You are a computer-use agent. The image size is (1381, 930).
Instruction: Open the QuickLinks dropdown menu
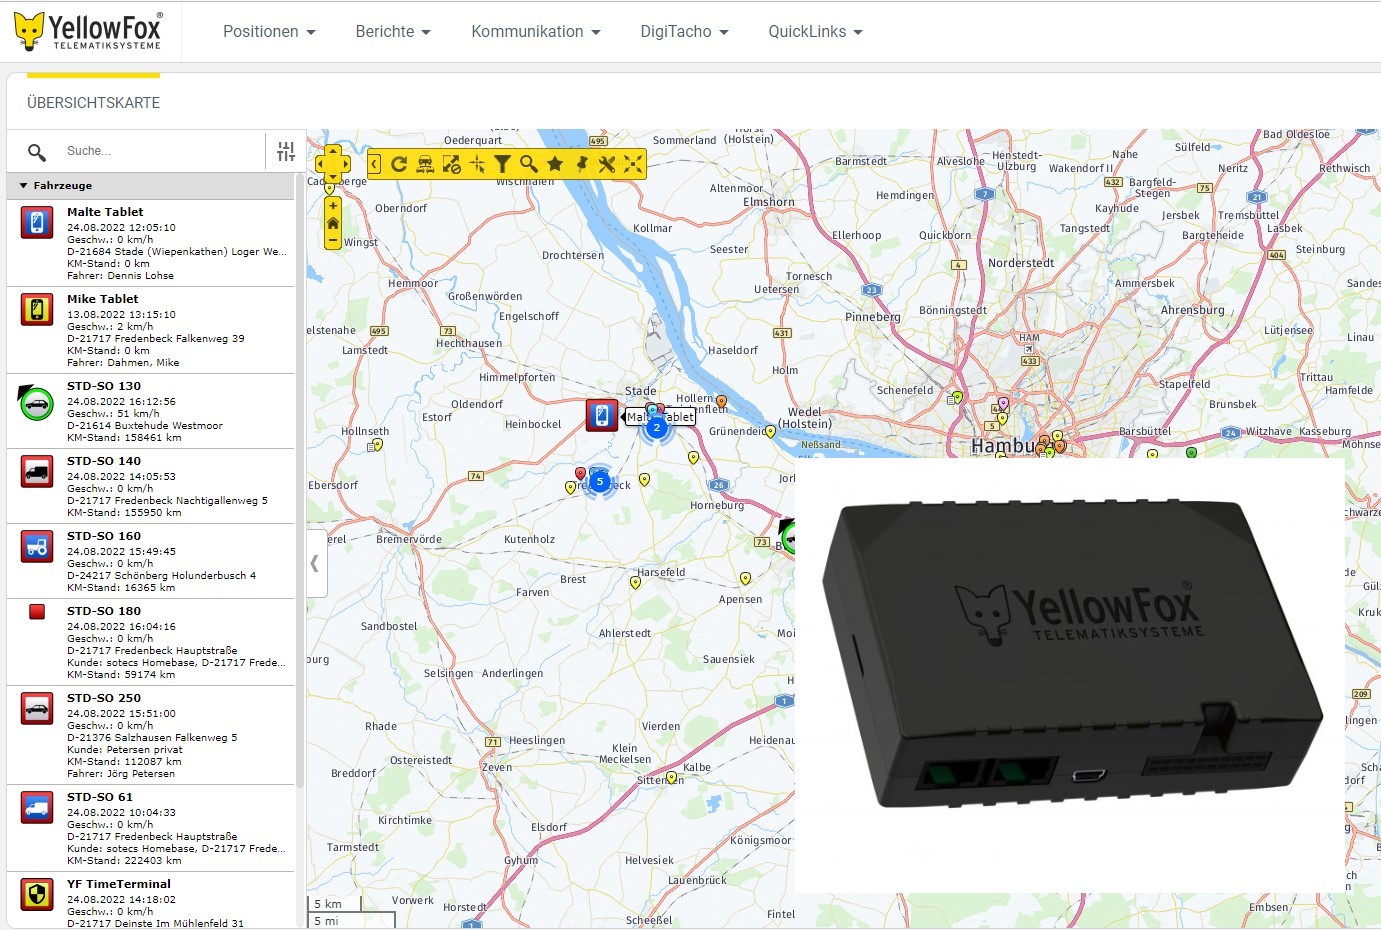pyautogui.click(x=815, y=32)
